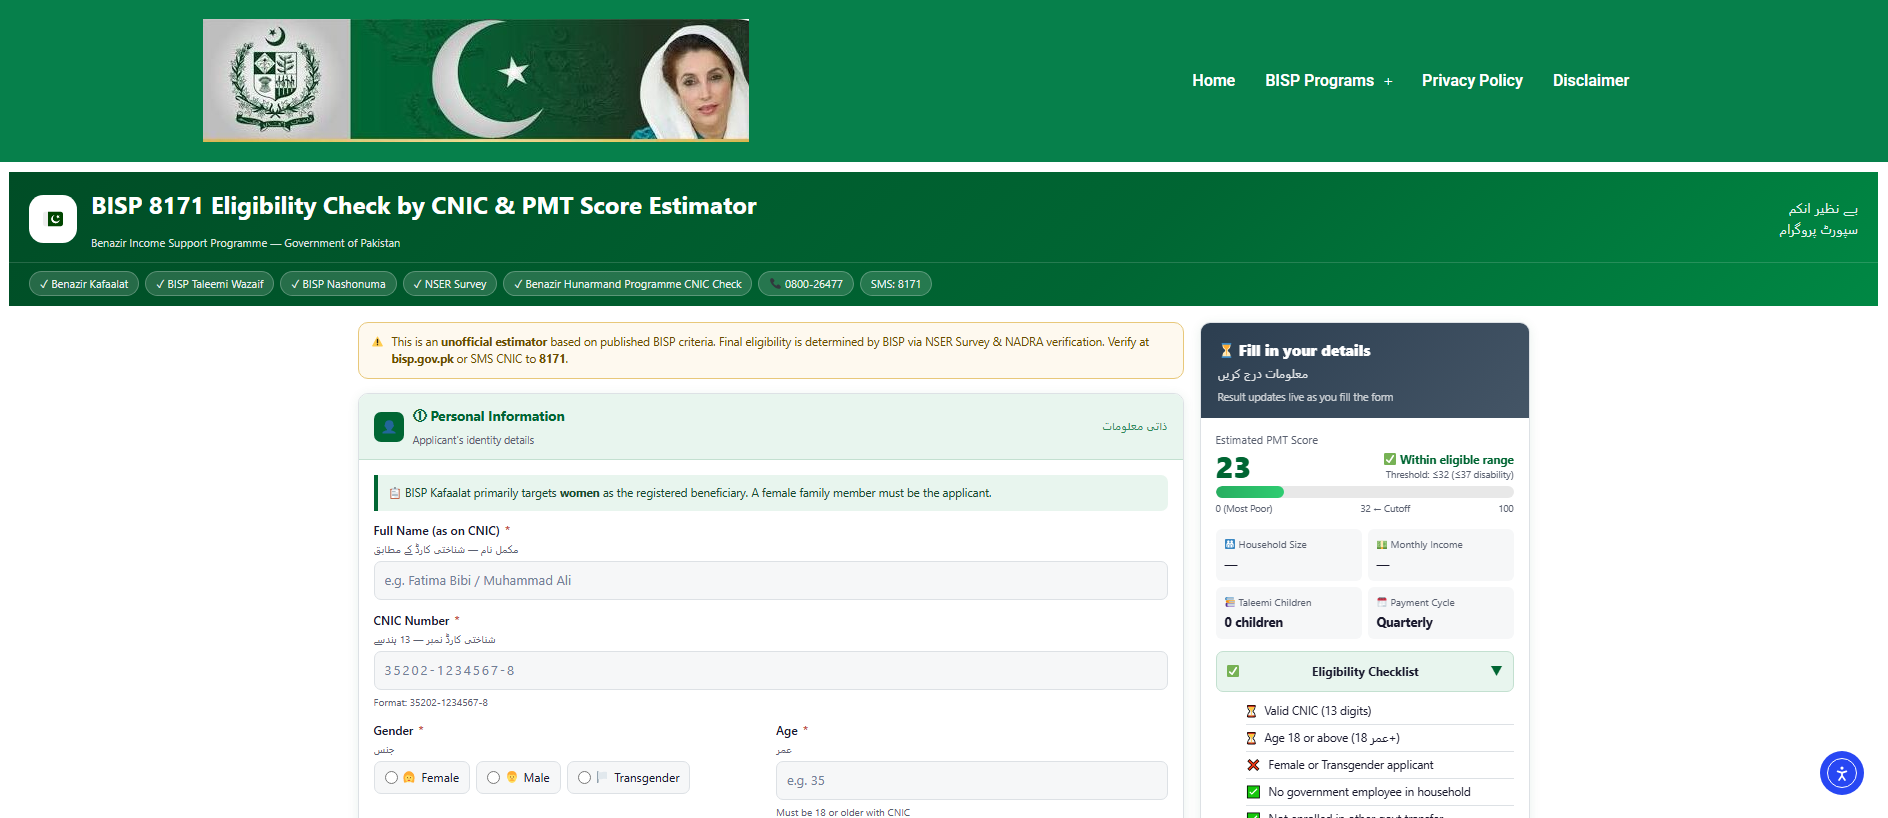Open the accessibility widget button
The image size is (1888, 818).
coord(1842,773)
